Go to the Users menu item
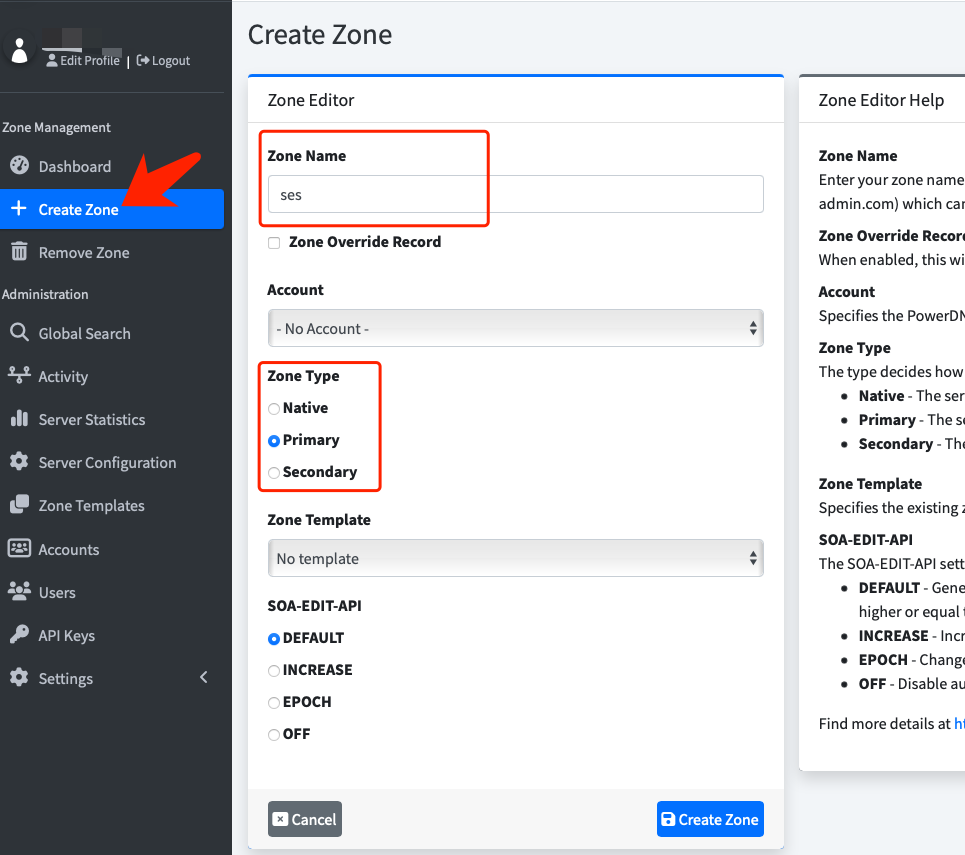This screenshot has height=855, width=965. pos(57,592)
